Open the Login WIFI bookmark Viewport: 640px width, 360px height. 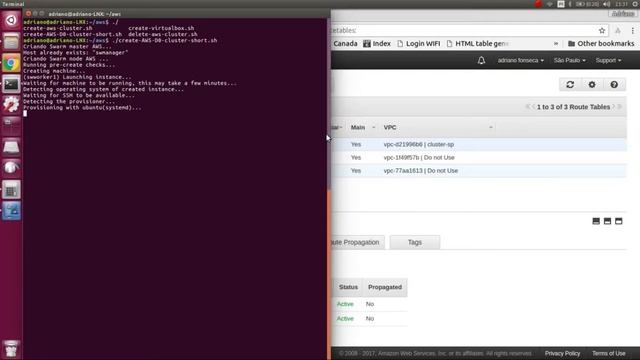(x=418, y=44)
